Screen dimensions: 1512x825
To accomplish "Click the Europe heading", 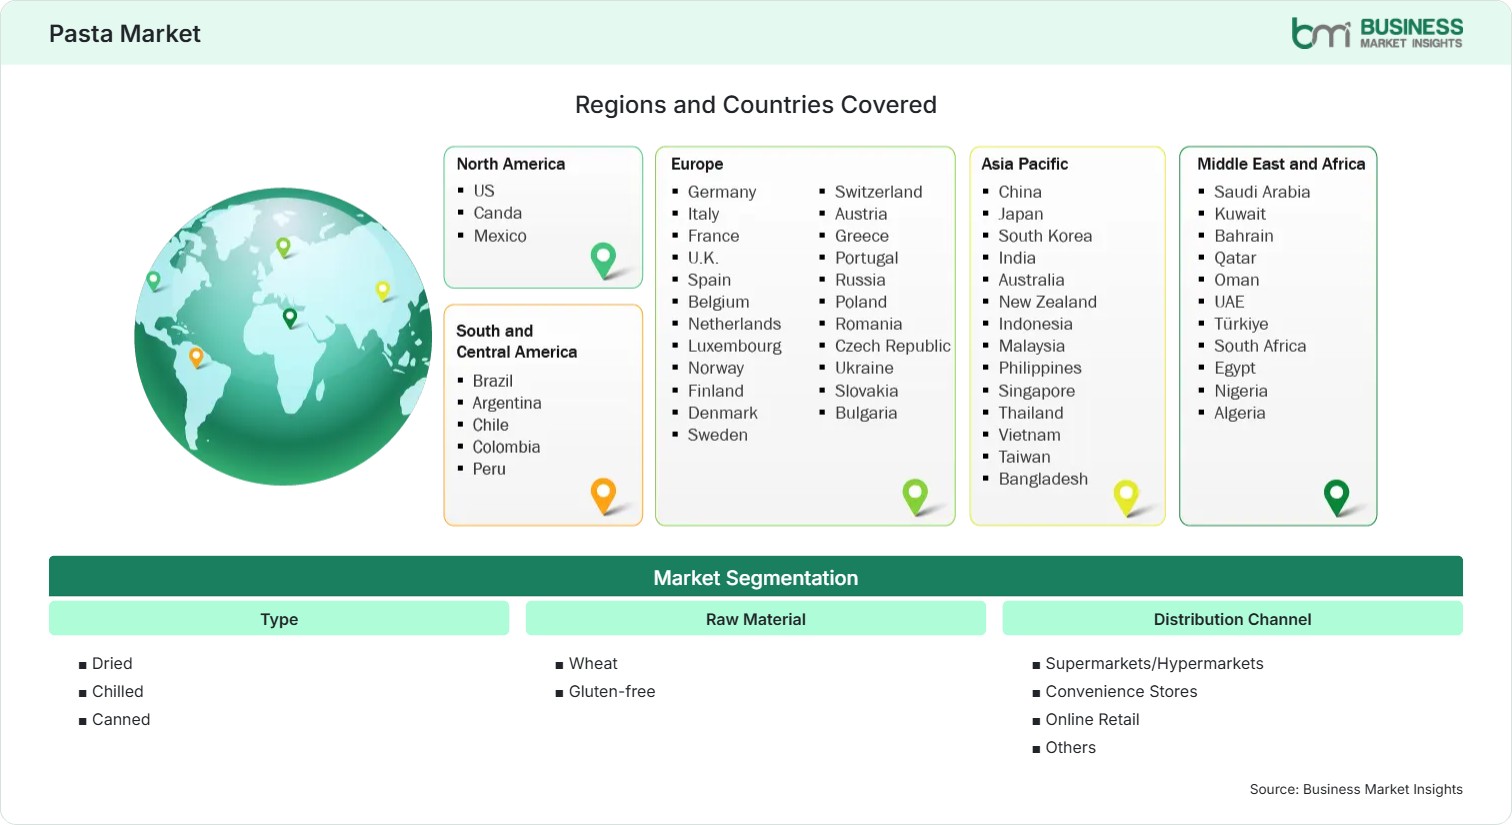I will 697,164.
